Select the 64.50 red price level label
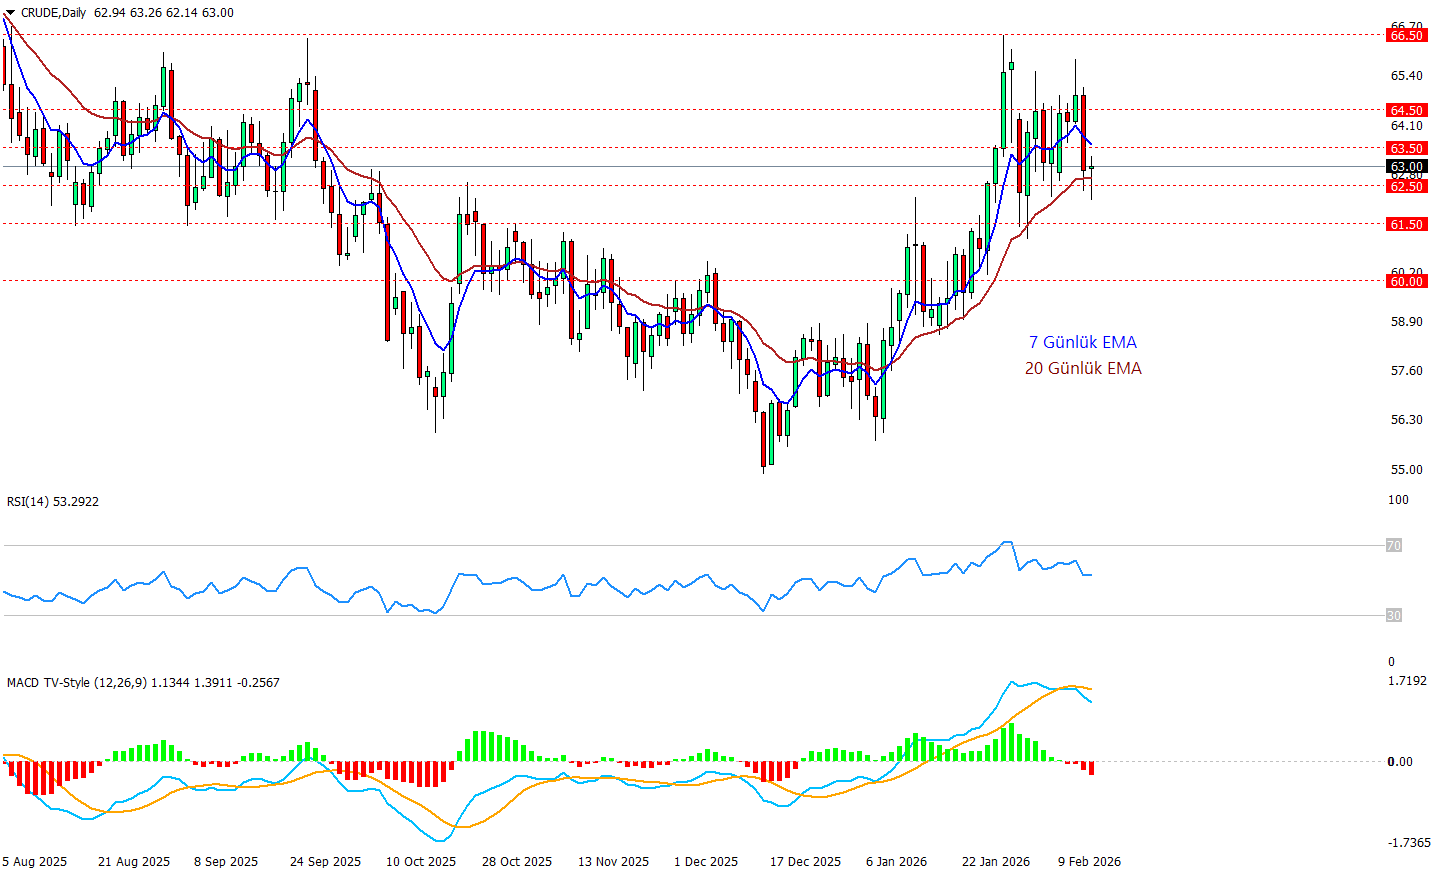The image size is (1434, 874). point(1406,110)
